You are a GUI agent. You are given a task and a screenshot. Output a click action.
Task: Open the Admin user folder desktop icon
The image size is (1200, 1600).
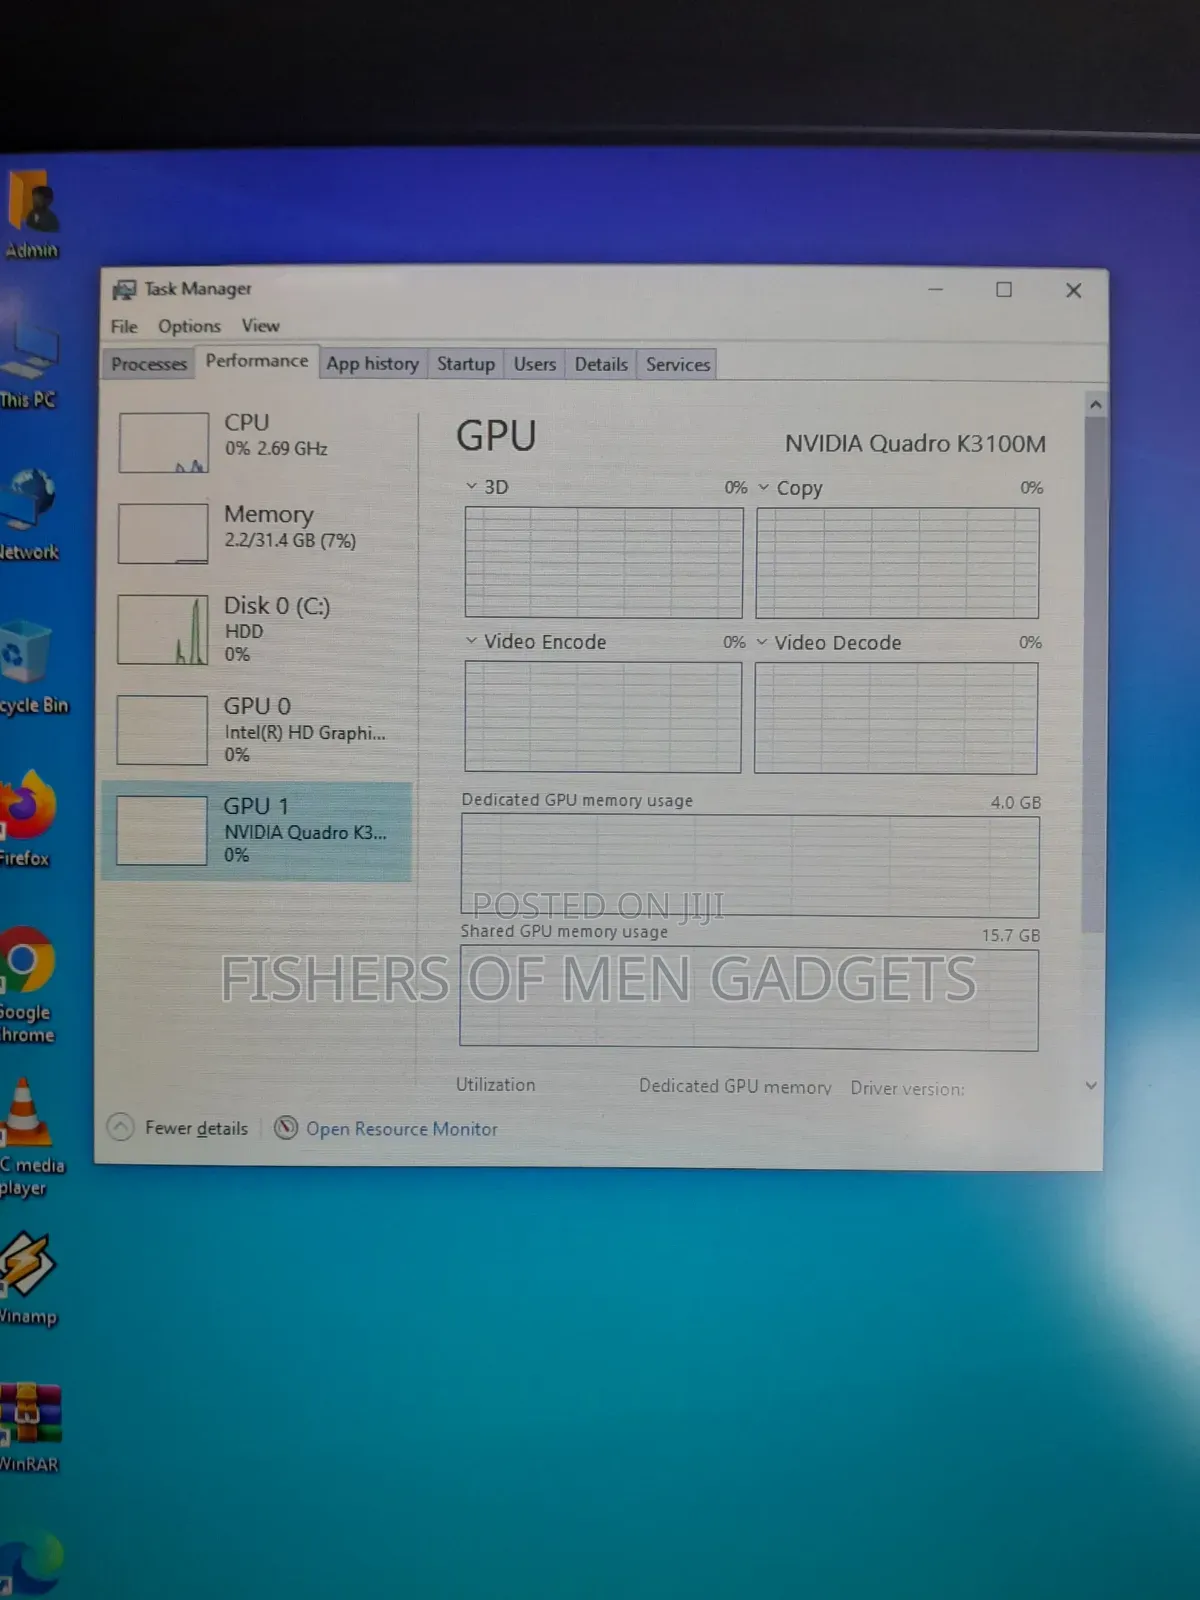click(x=32, y=215)
